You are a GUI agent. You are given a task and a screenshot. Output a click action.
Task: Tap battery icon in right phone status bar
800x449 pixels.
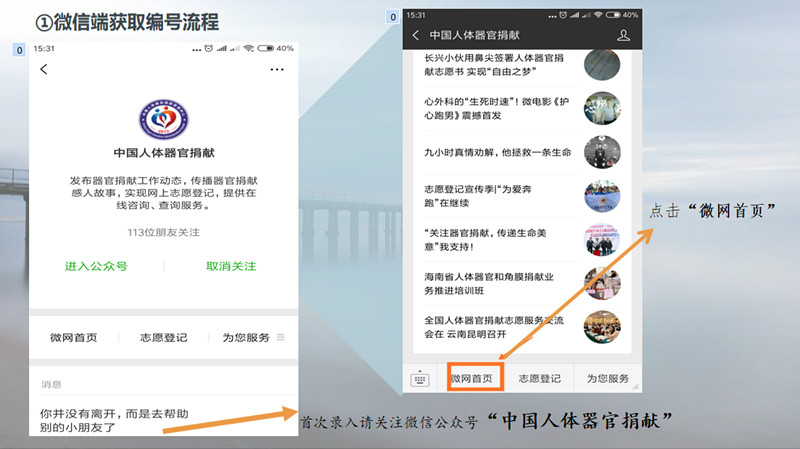pyautogui.click(x=613, y=15)
